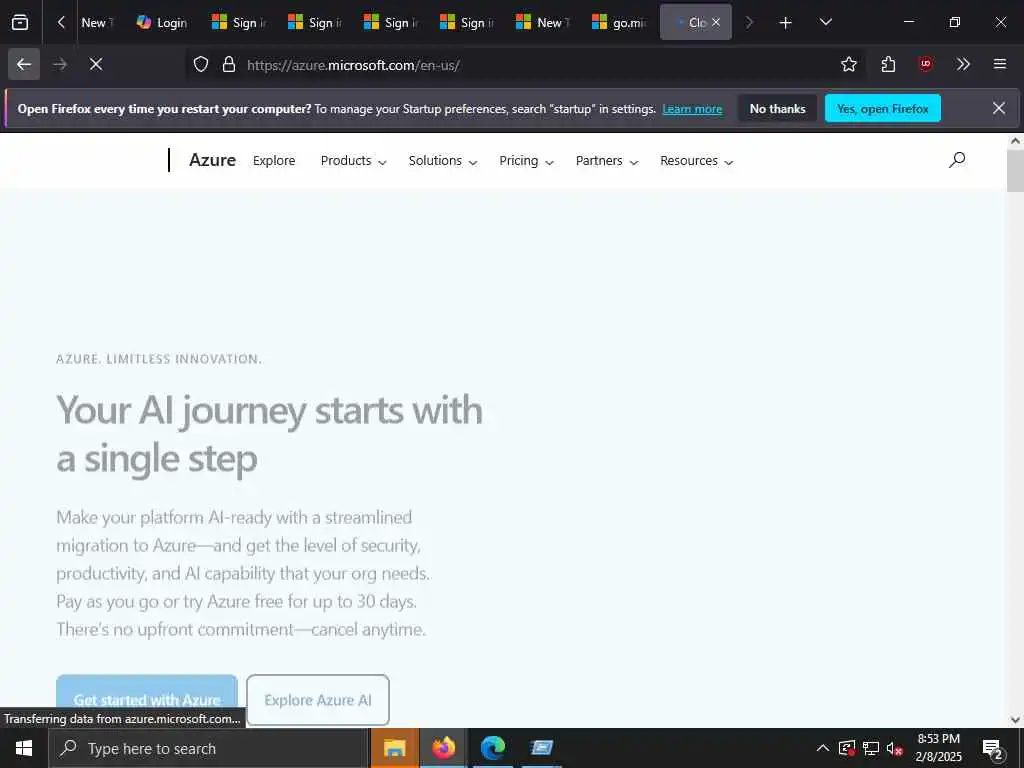View site security padlock info
This screenshot has width=1024, height=768.
[x=229, y=64]
